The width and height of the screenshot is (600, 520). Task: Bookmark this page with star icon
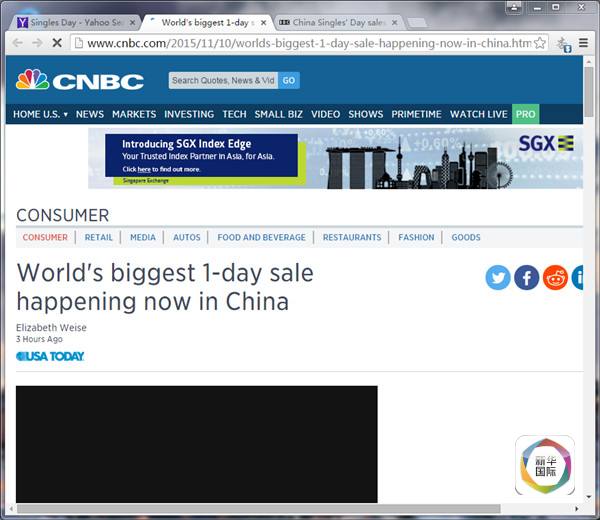[541, 44]
